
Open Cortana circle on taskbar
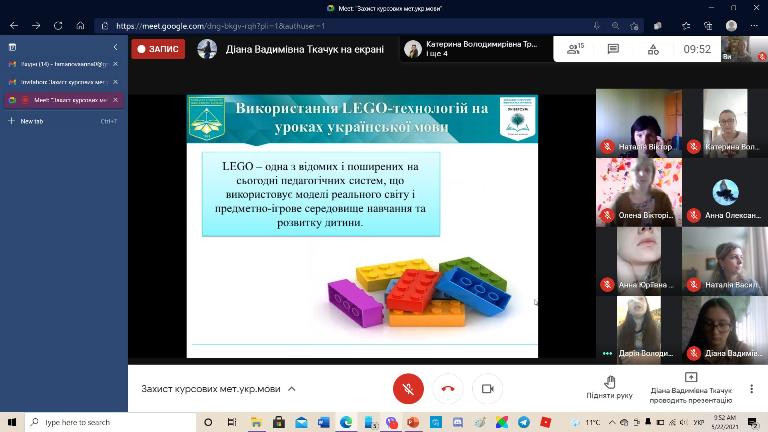(x=208, y=422)
